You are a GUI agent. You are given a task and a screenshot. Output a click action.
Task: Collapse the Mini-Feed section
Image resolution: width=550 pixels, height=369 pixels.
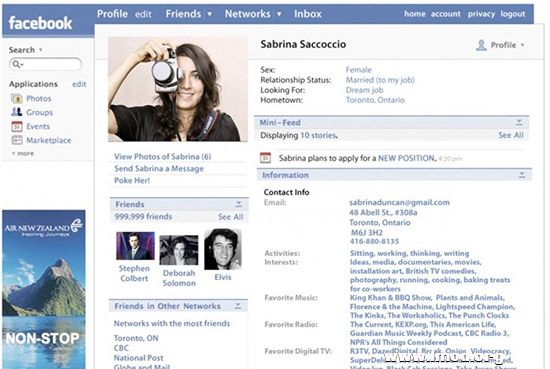[519, 122]
